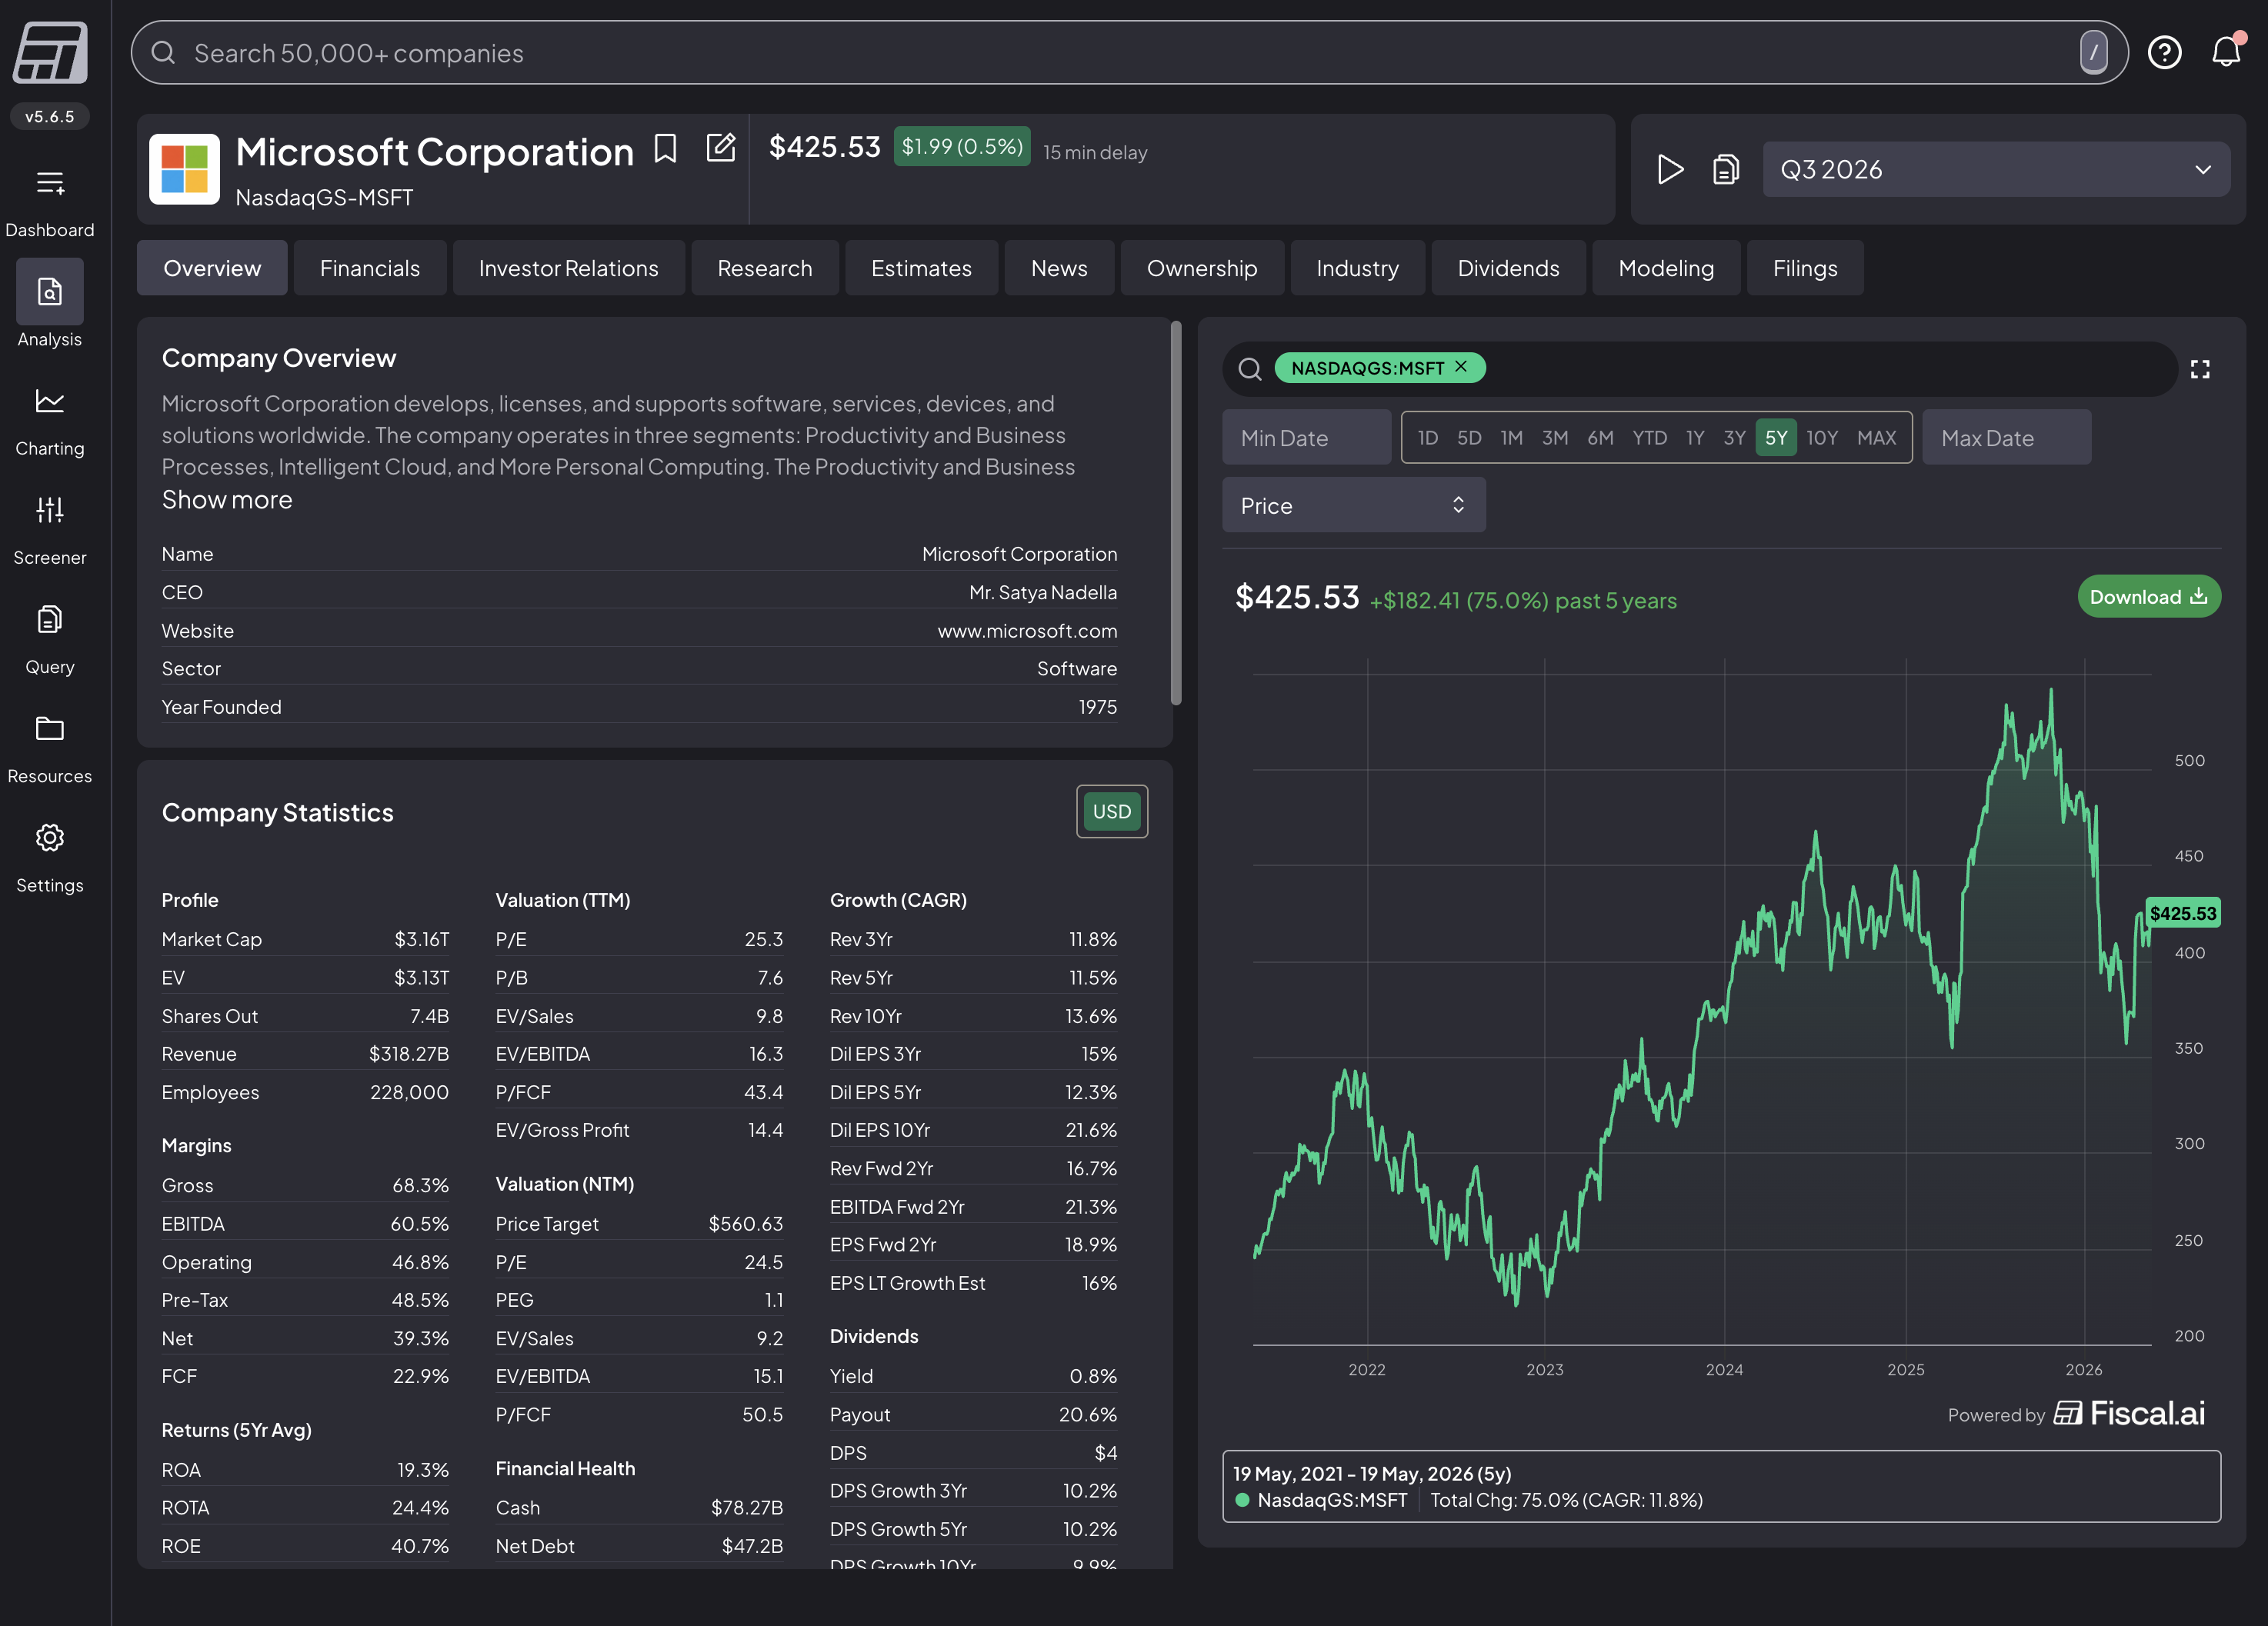Screen dimensions: 2268x1626
Task: Click the help question mark icon
Action: coord(2164,52)
